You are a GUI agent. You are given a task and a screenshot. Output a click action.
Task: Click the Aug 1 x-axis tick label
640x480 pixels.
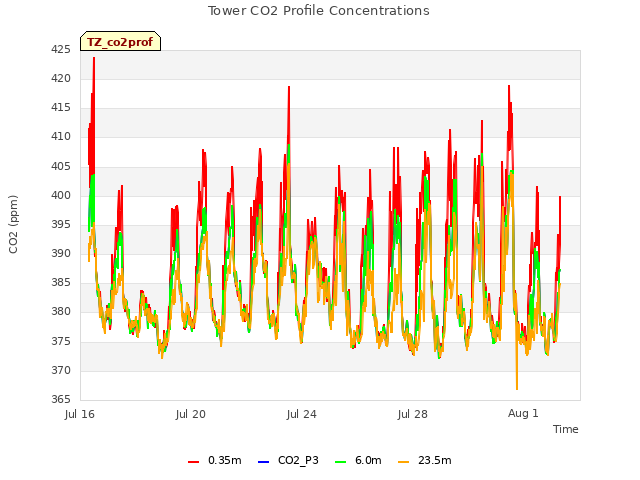tap(523, 413)
